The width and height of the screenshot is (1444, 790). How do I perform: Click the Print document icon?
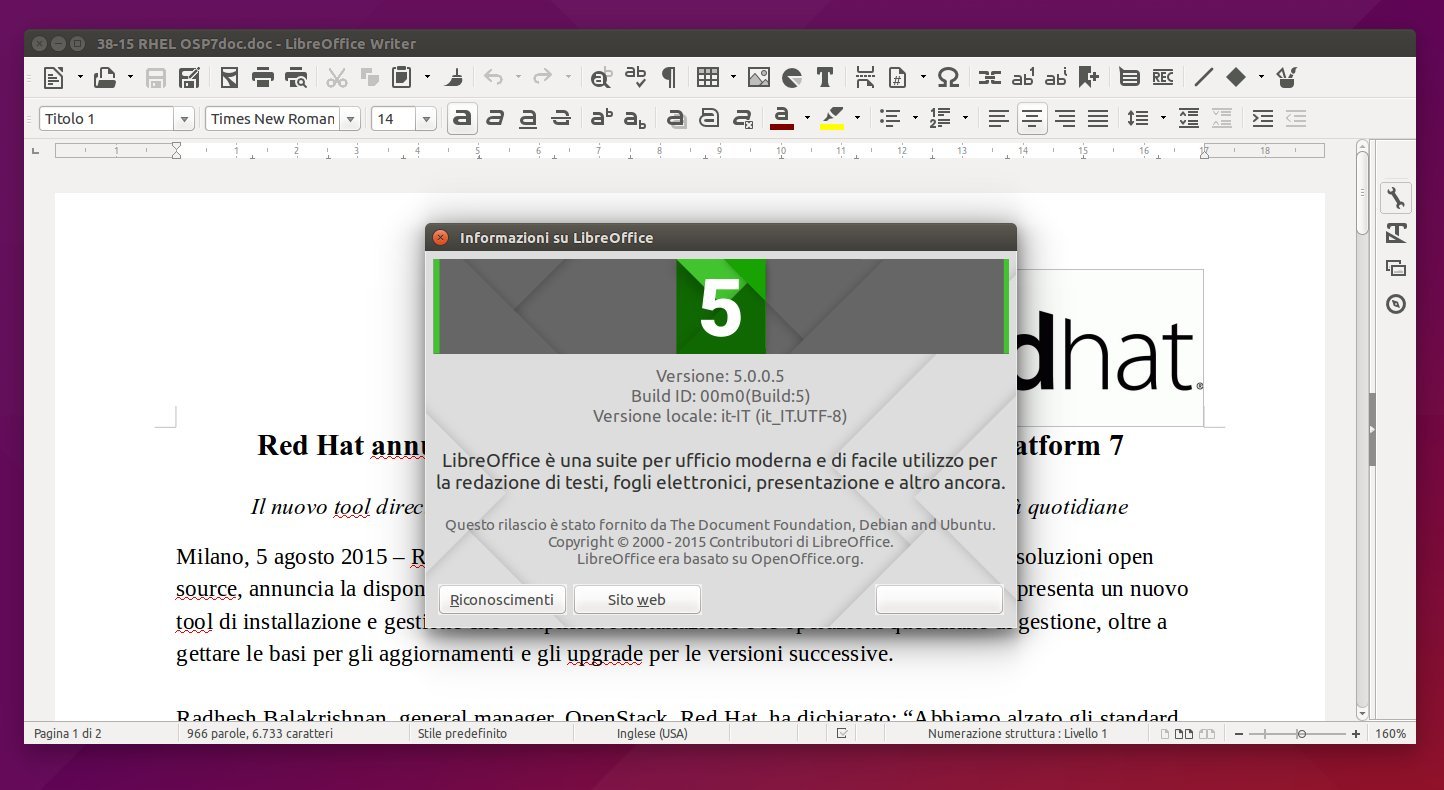pyautogui.click(x=263, y=77)
